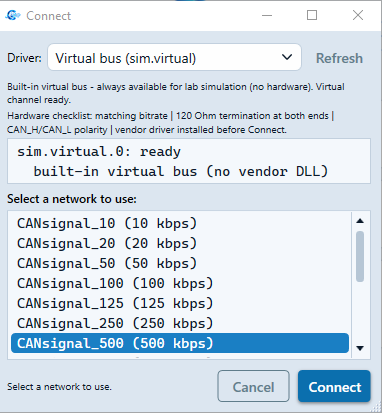
Task: Select CANsignal_50 (50 kbps) network
Action: point(180,263)
